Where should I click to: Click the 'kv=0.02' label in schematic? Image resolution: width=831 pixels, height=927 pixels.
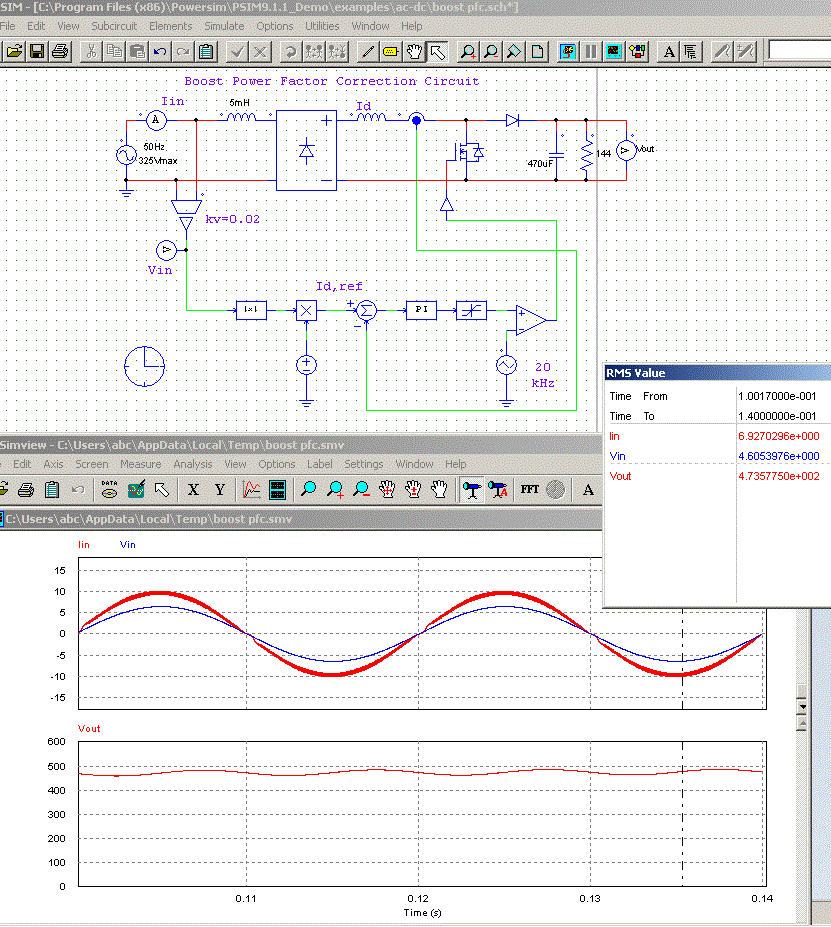232,219
